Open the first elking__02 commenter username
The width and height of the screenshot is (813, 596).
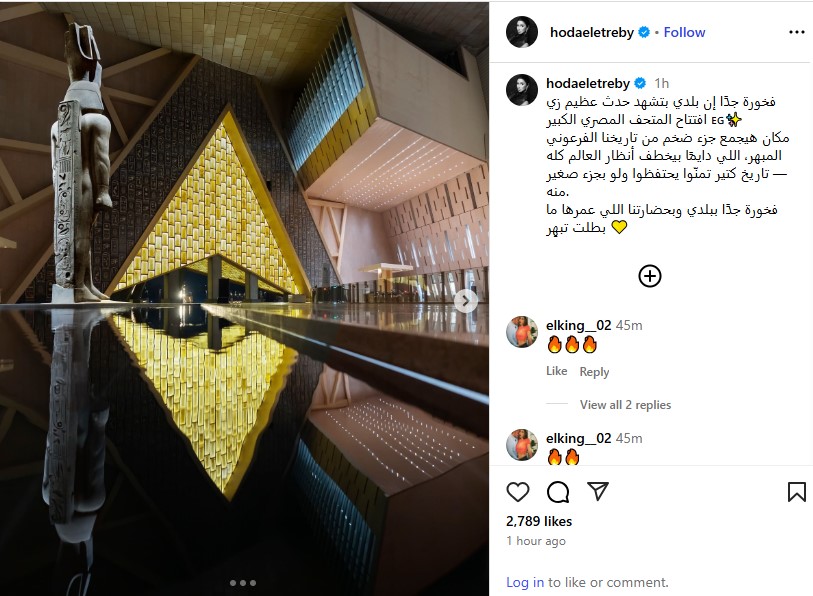click(x=579, y=325)
